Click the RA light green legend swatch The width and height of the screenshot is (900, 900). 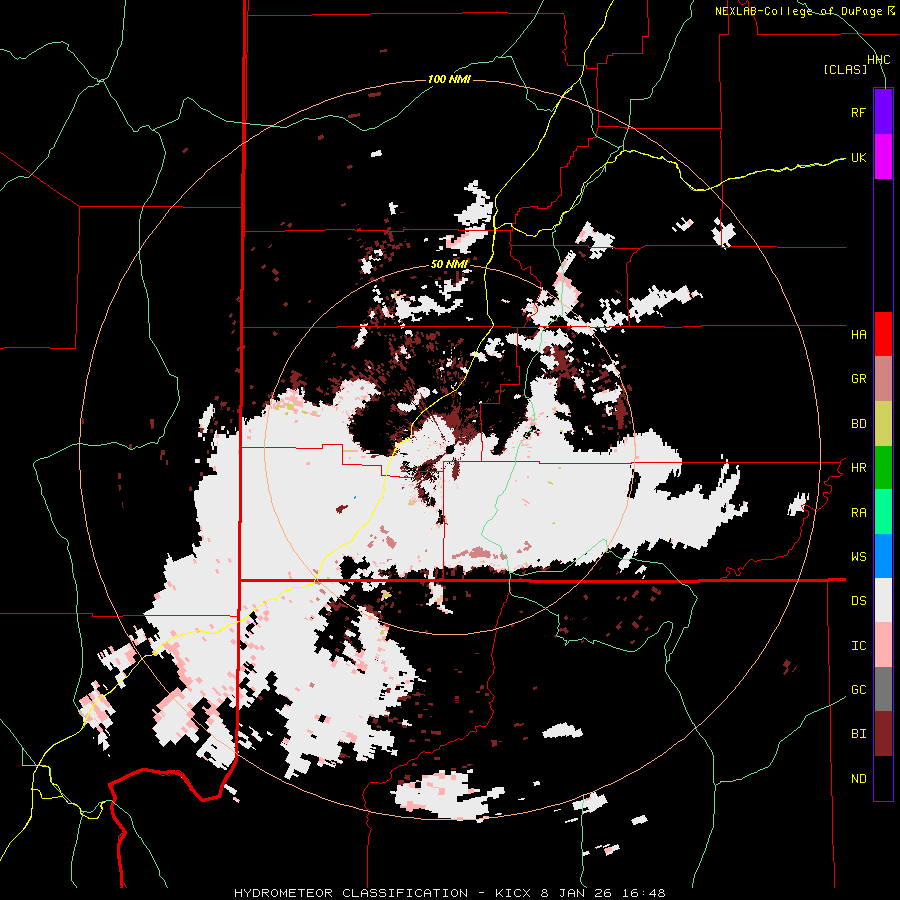(883, 512)
